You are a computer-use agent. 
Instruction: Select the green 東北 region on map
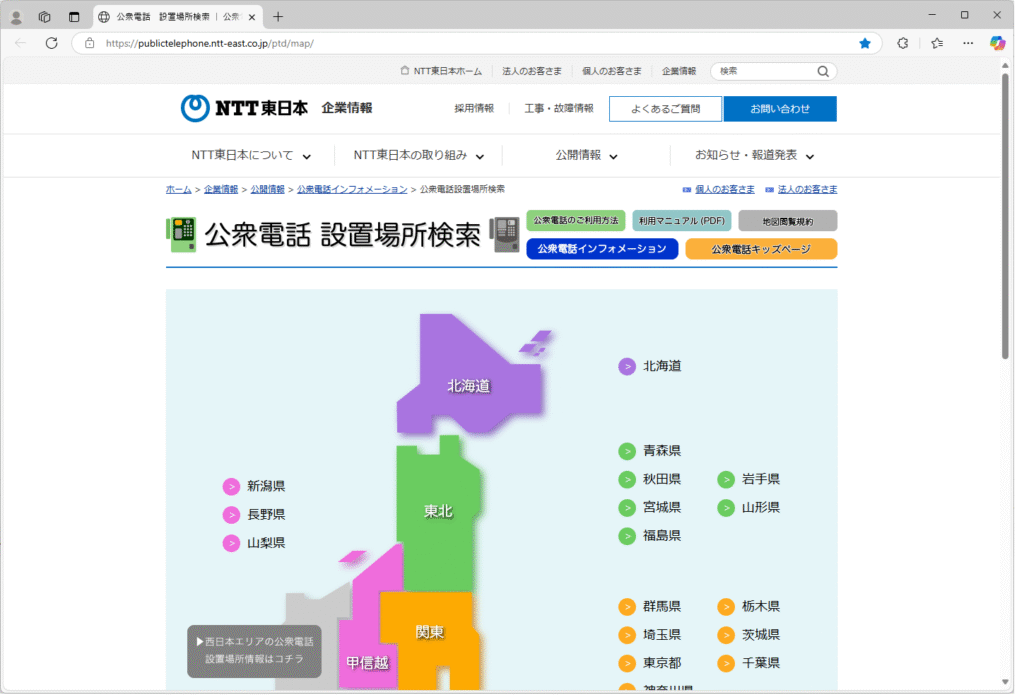[438, 511]
